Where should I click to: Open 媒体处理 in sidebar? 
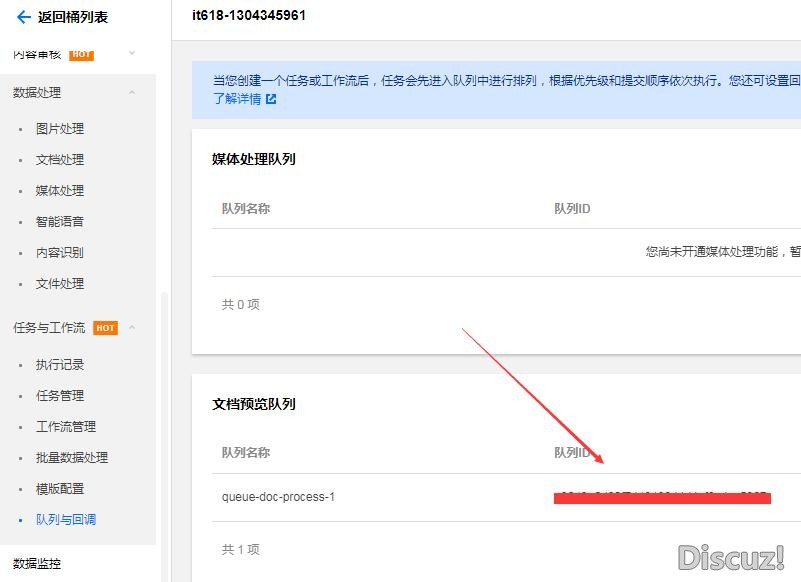60,191
